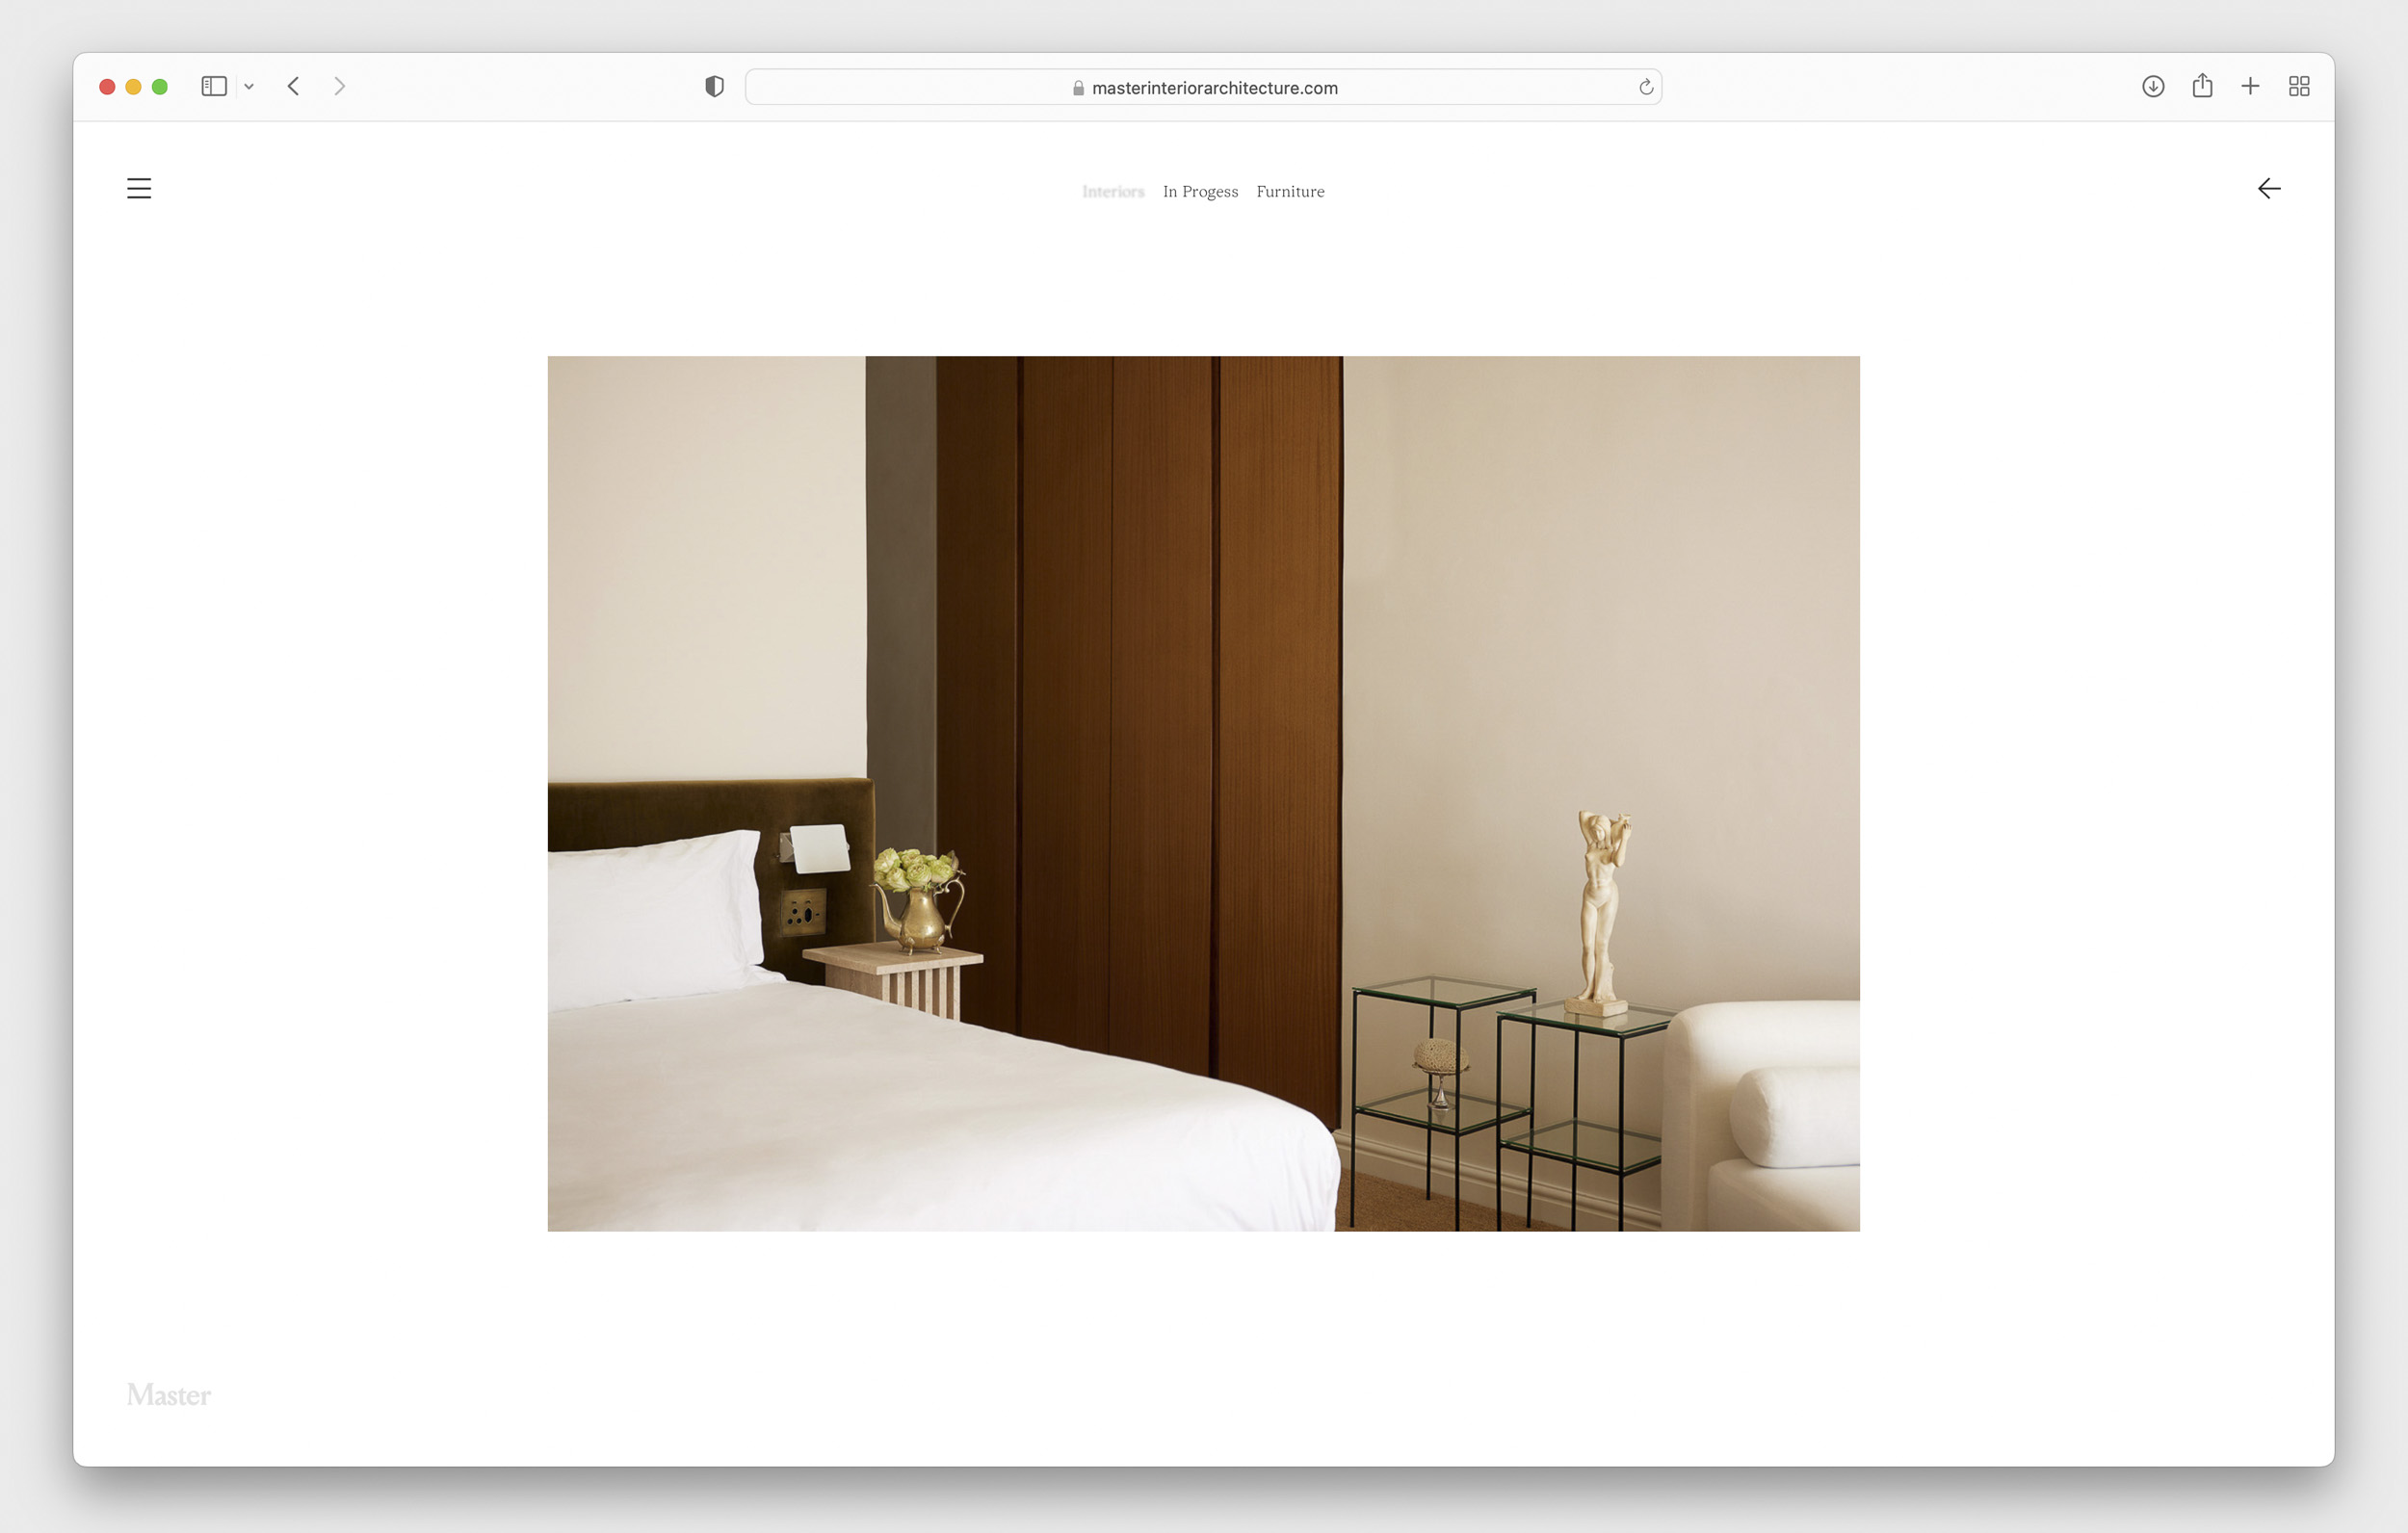Open the hamburger menu icon
This screenshot has width=2408, height=1533.
click(139, 188)
